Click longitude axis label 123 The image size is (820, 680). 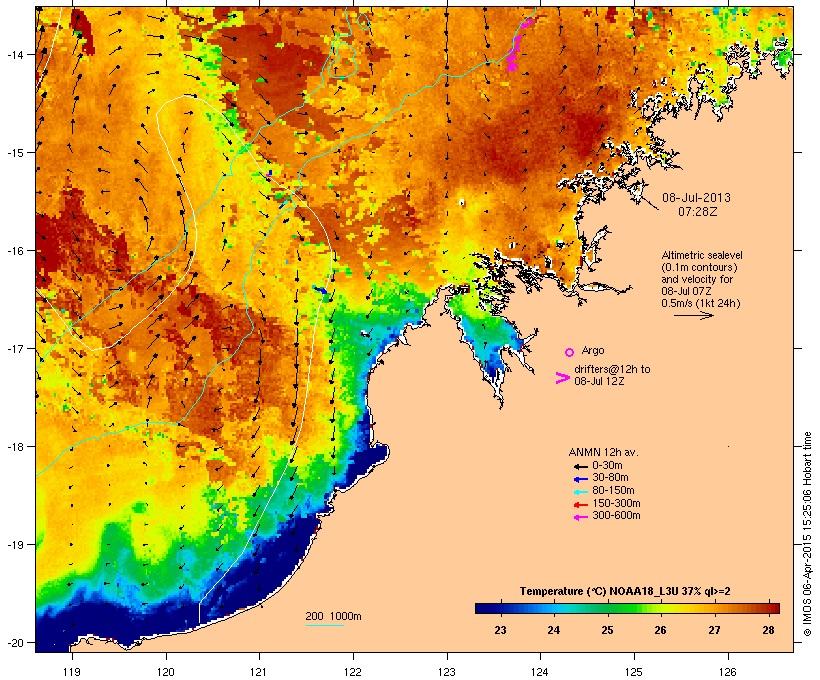[x=447, y=672]
